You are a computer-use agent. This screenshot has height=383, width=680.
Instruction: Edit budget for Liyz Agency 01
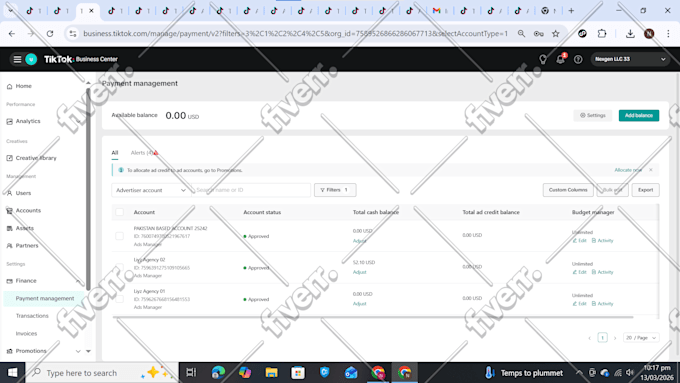click(579, 304)
